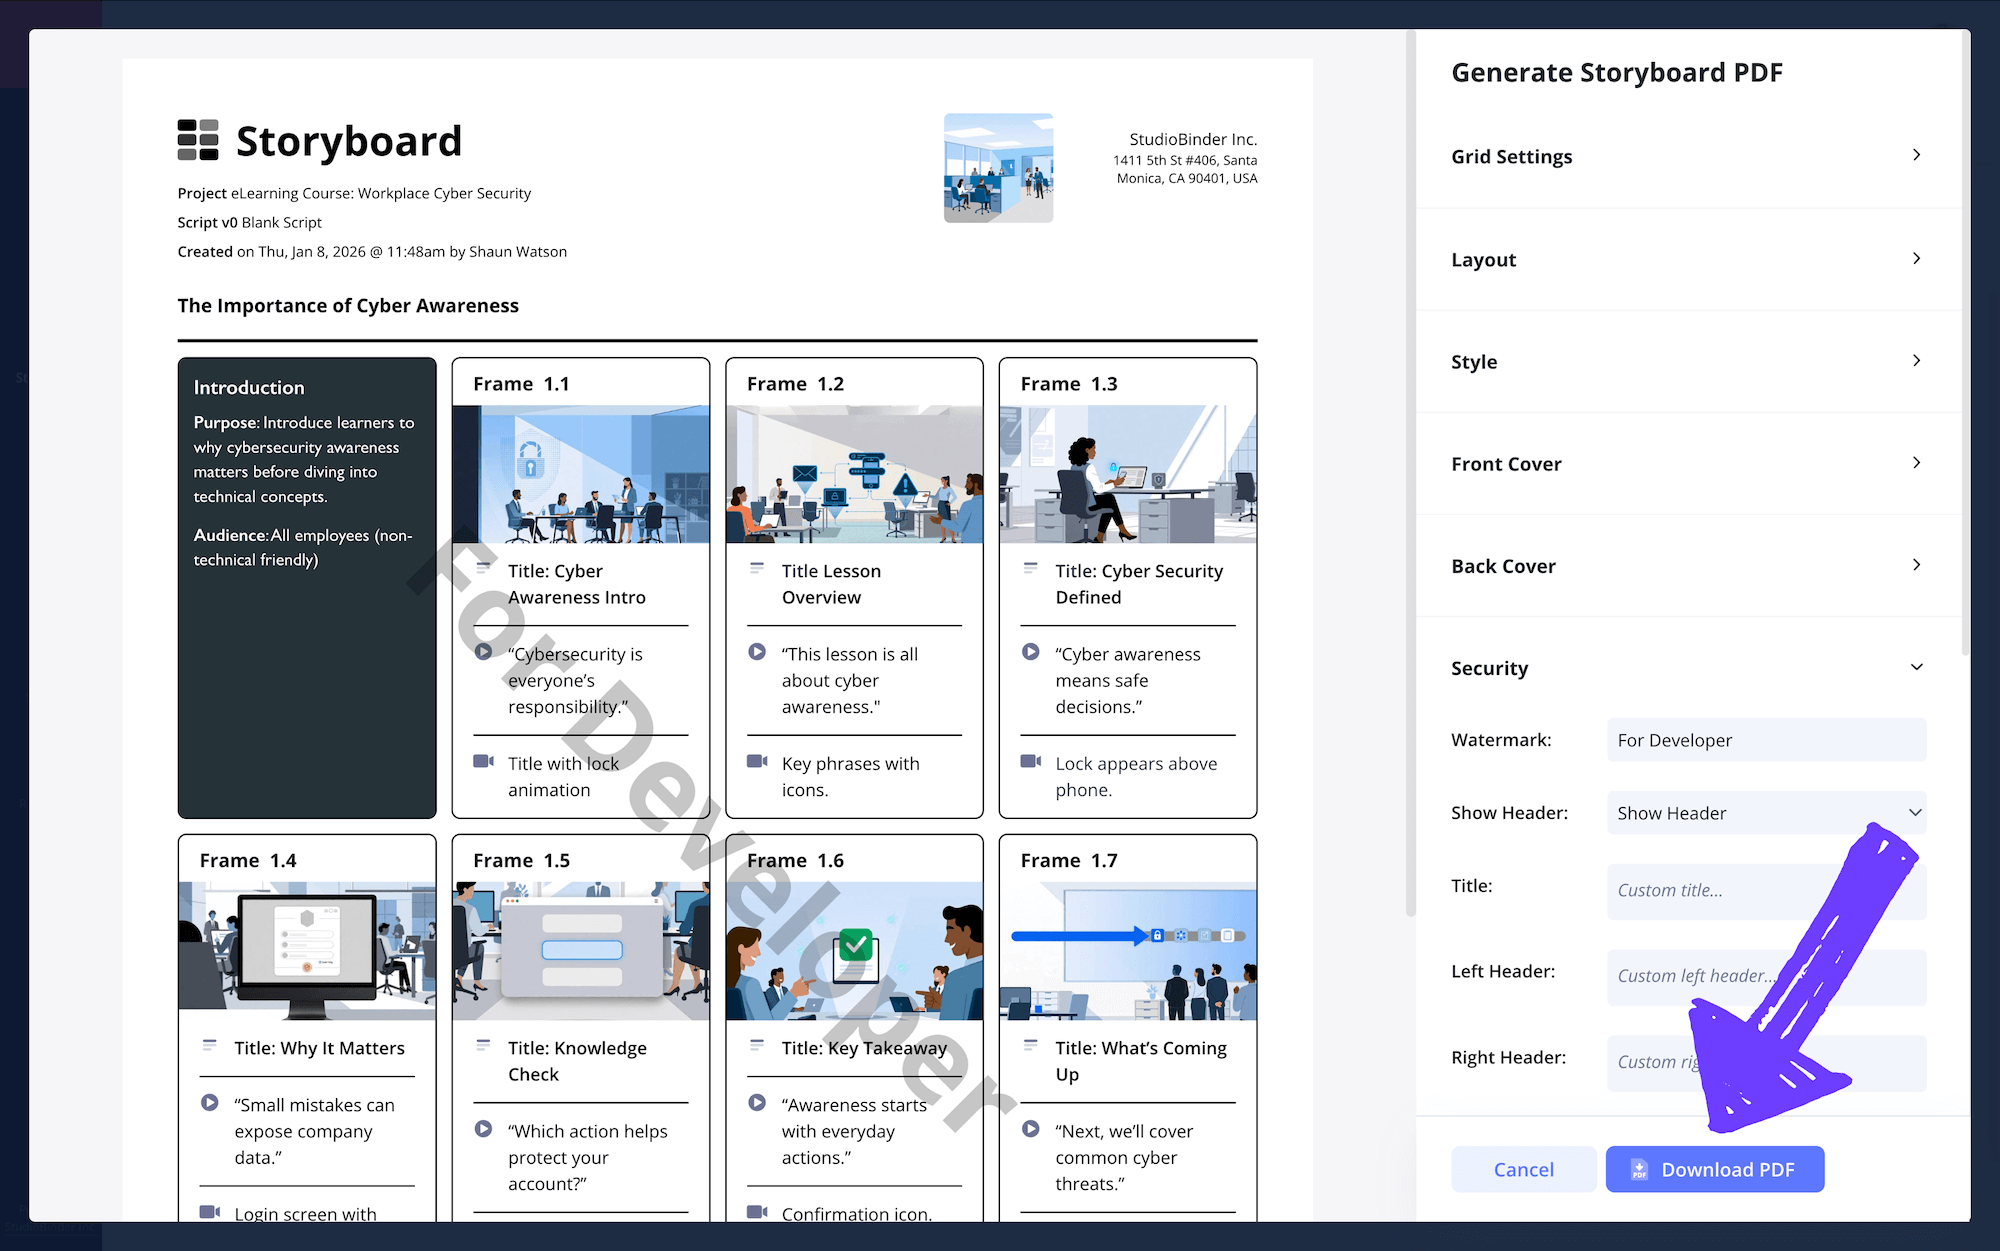2000x1251 pixels.
Task: Click the PDF icon inside Download PDF button
Action: [1638, 1169]
